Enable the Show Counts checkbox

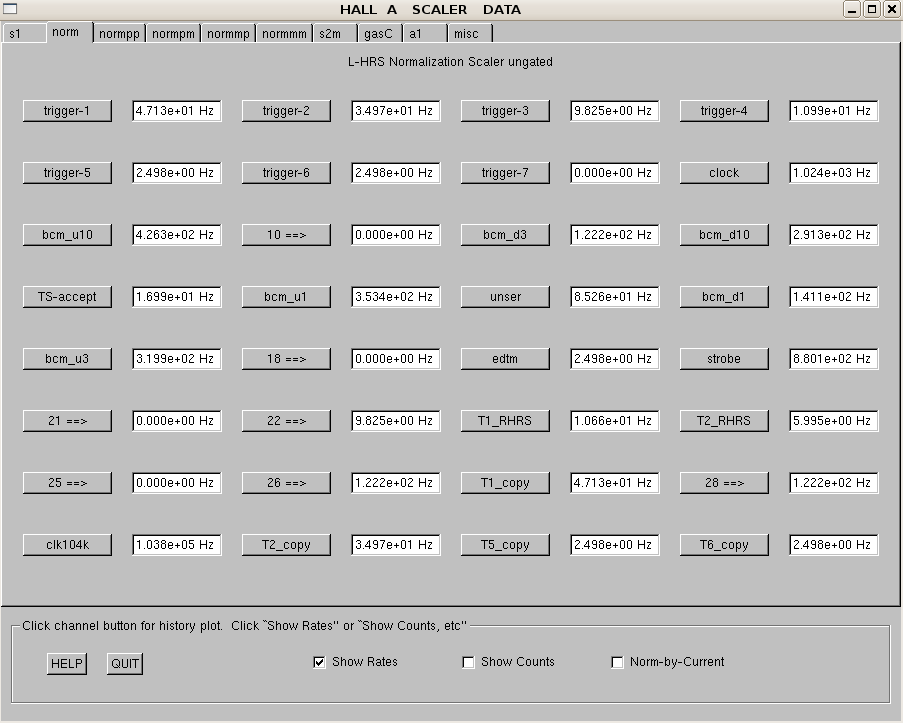(469, 663)
